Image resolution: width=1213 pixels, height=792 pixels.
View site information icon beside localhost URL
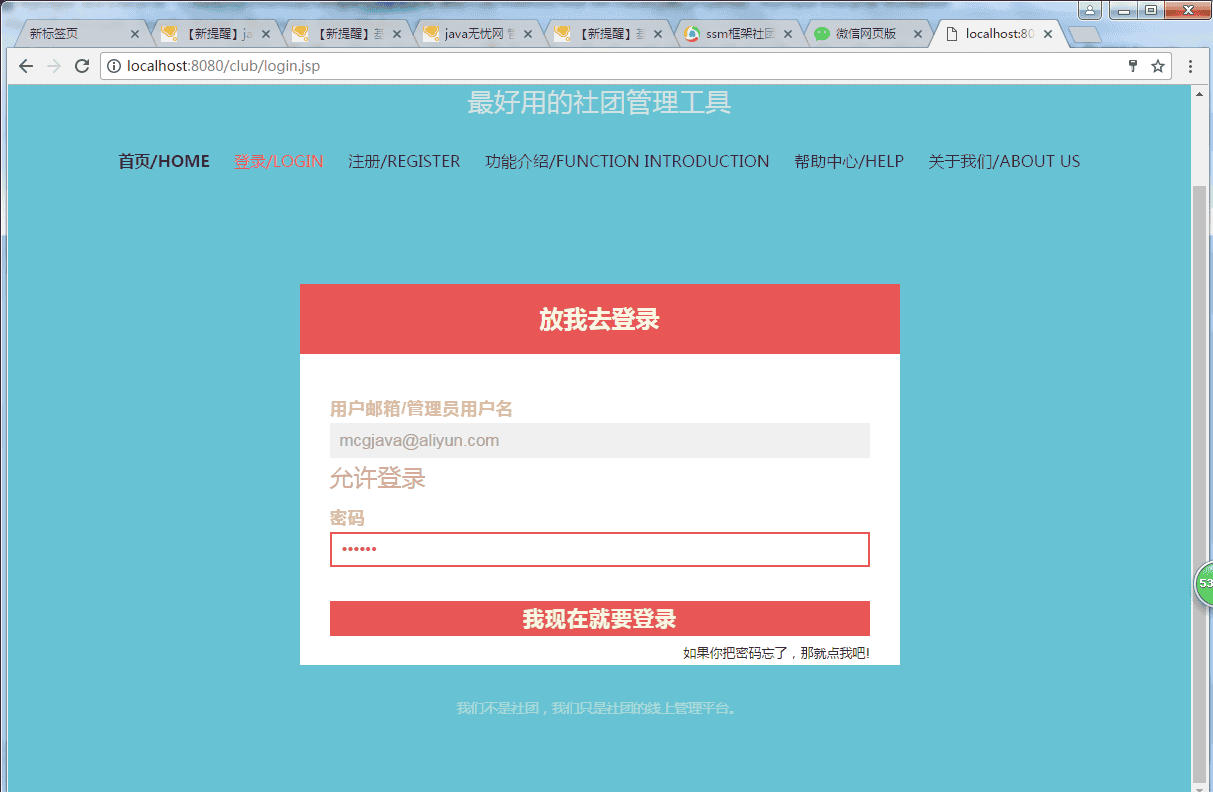click(x=114, y=66)
